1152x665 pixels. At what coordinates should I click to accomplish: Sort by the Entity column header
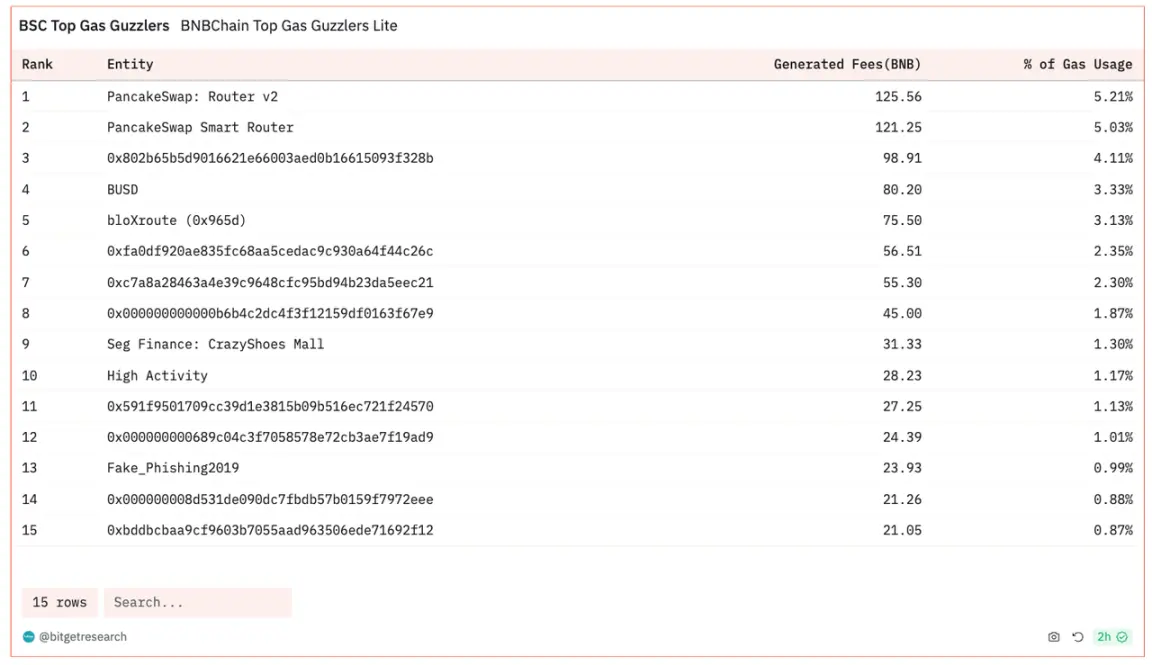[x=130, y=64]
